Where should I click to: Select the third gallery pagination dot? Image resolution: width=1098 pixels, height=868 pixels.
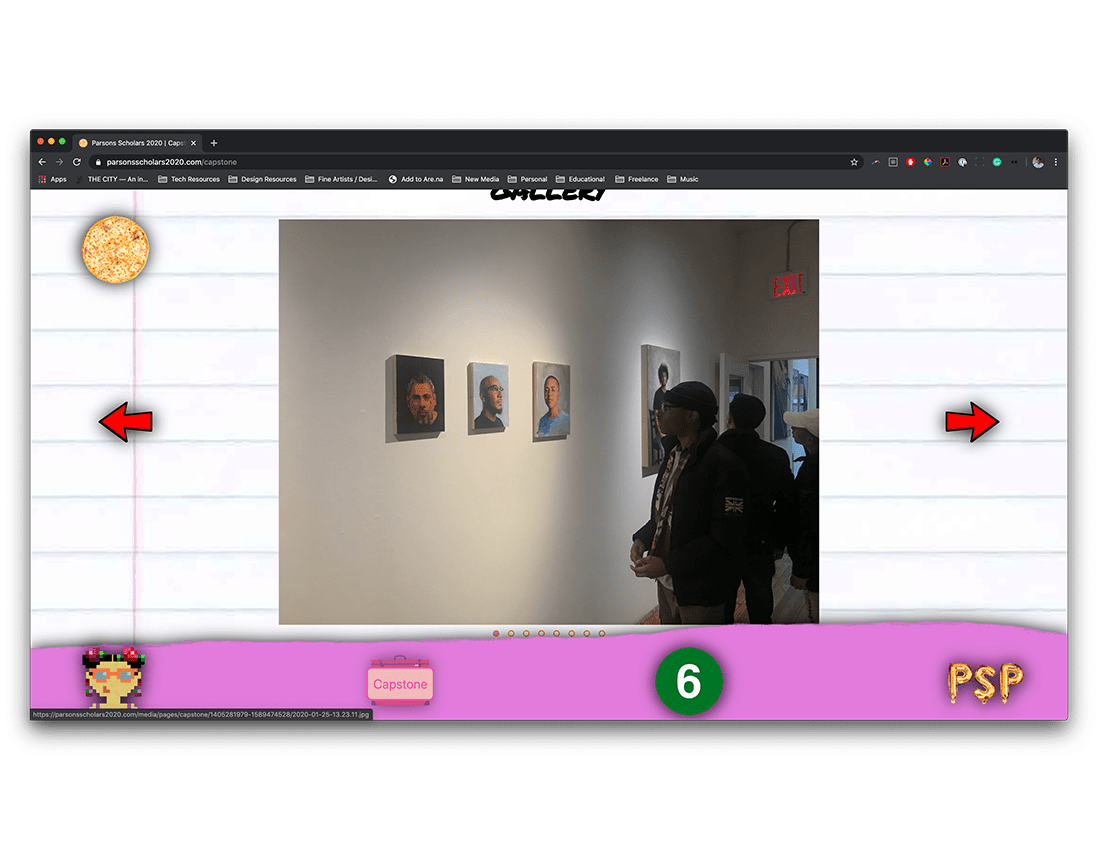tap(526, 634)
